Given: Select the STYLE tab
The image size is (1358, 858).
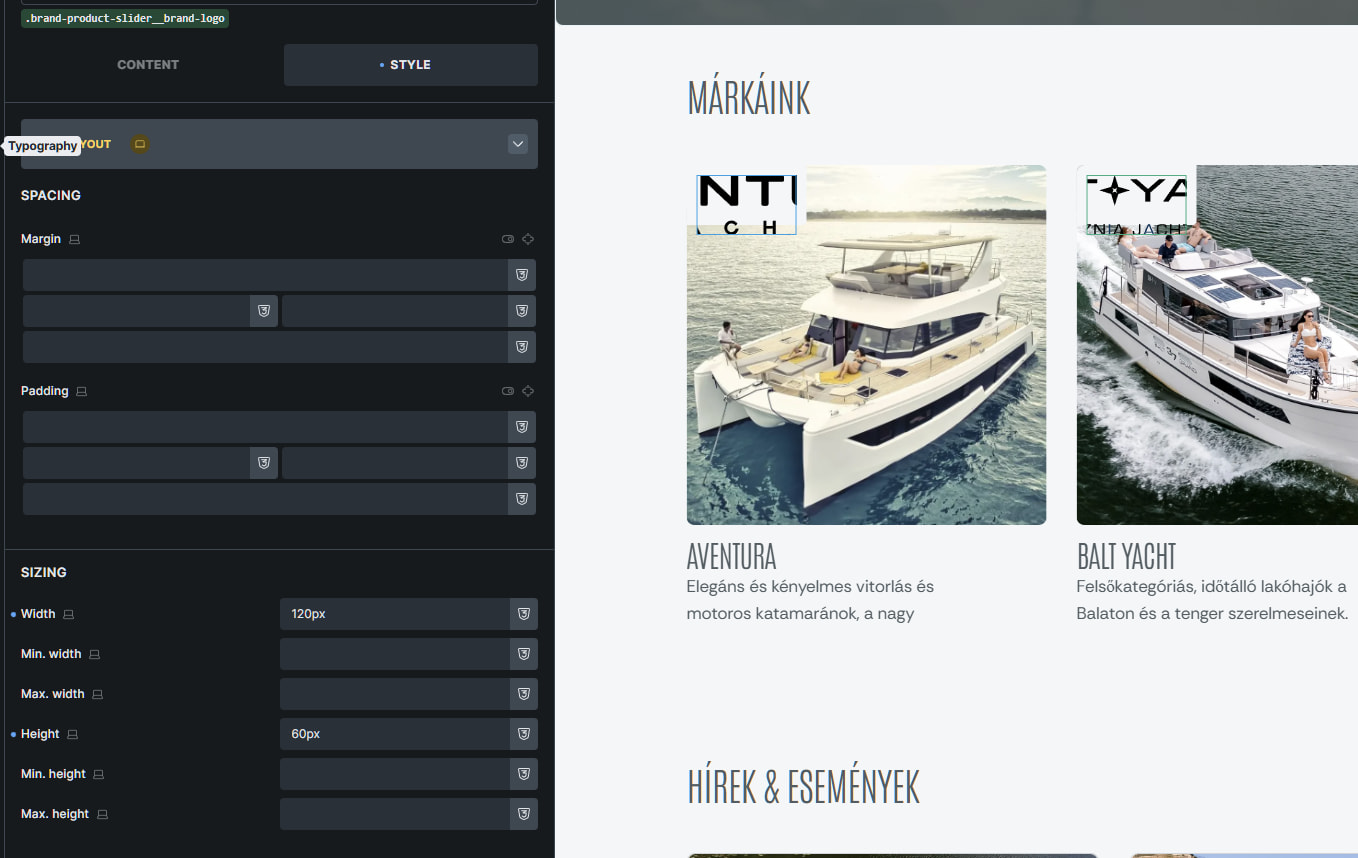Looking at the screenshot, I should point(410,65).
